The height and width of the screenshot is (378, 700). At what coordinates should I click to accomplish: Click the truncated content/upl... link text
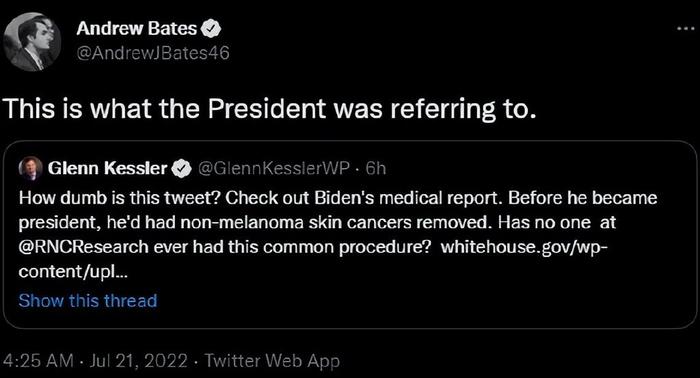[x=73, y=272]
